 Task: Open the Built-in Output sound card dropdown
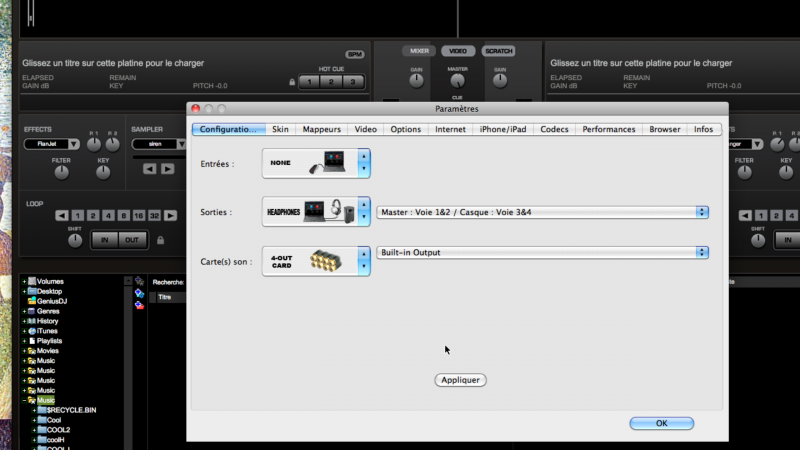(543, 253)
